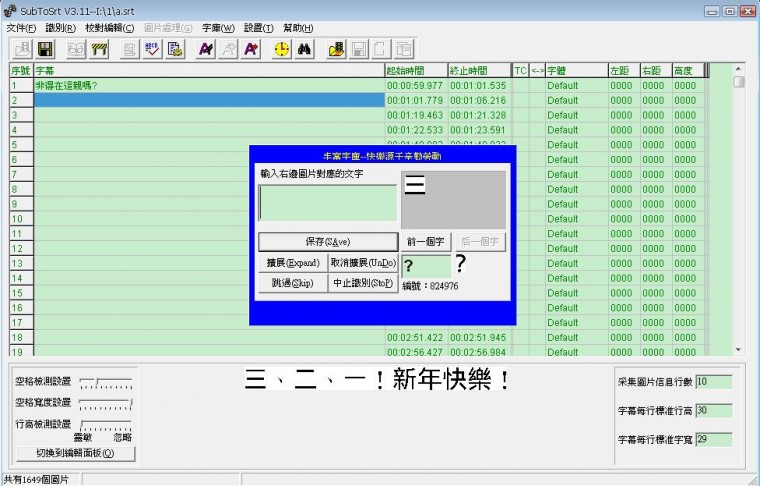Click the binoculars search icon
Screen dimensions: 760x486
pyautogui.click(x=304, y=49)
